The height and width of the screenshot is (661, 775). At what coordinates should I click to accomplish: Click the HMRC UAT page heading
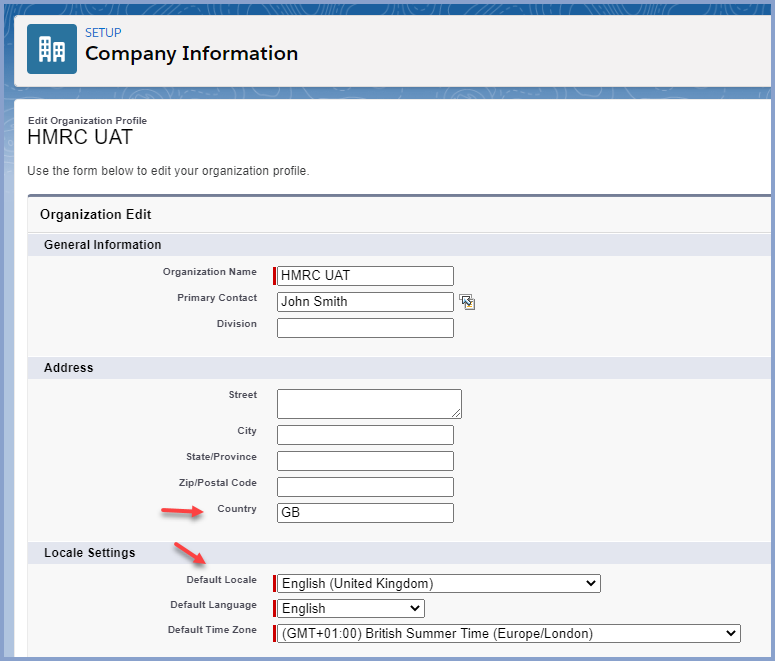tap(80, 137)
